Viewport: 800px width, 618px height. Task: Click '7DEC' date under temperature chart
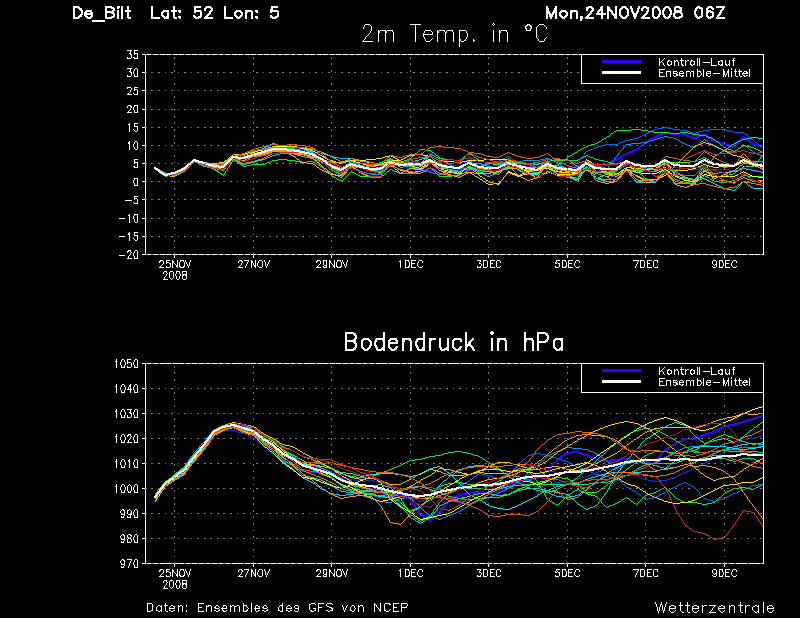646,264
